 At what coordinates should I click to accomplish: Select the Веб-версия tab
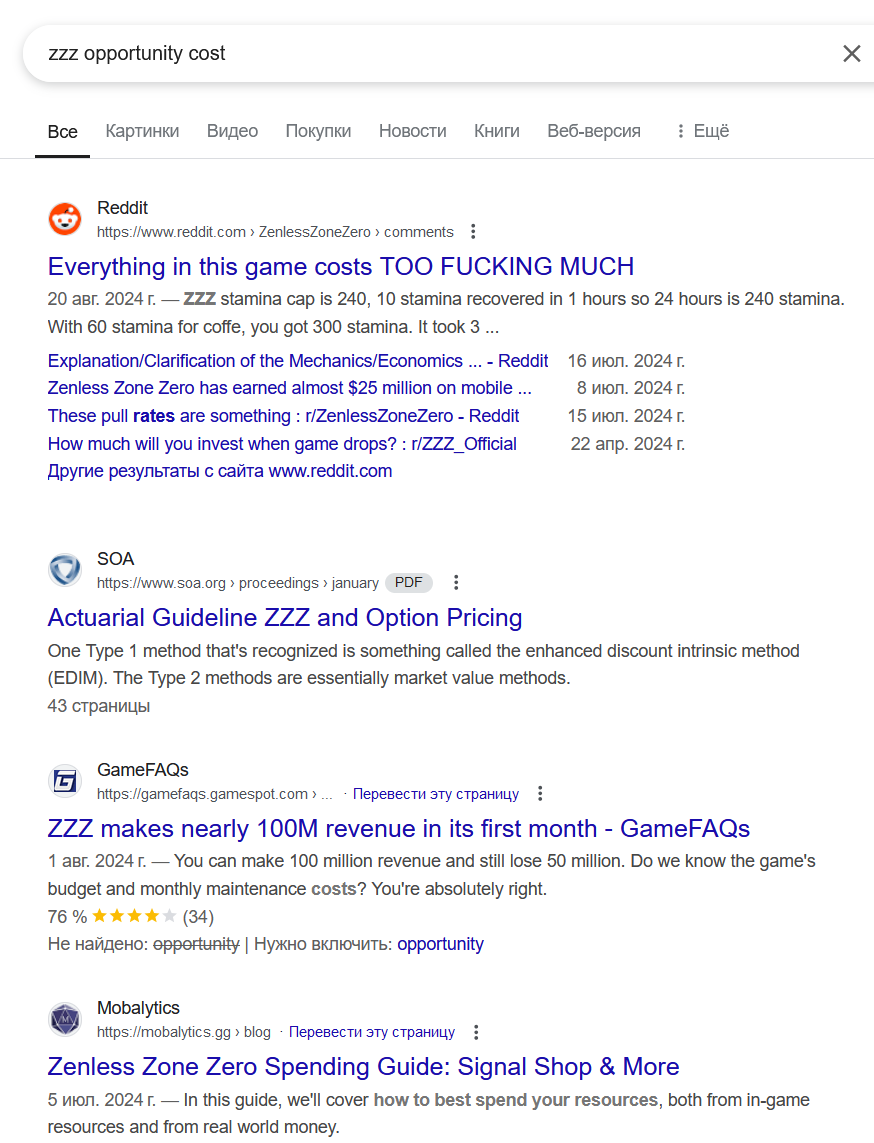coord(594,131)
